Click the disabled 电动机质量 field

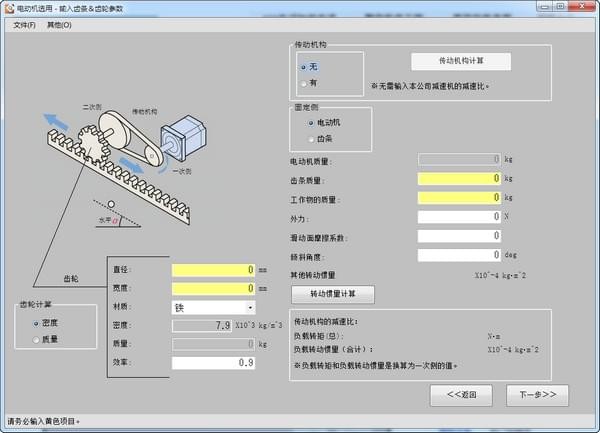pos(459,159)
